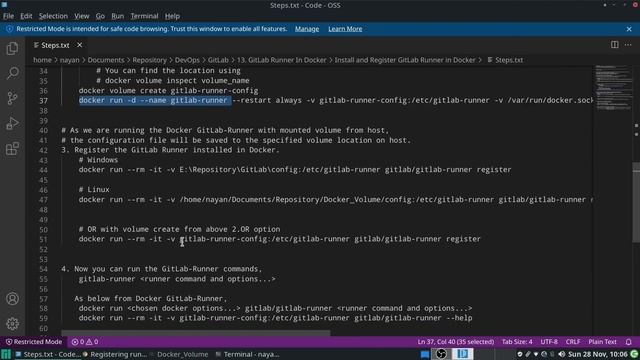
Task: Open the notifications bell in status bar
Action: tap(629, 342)
